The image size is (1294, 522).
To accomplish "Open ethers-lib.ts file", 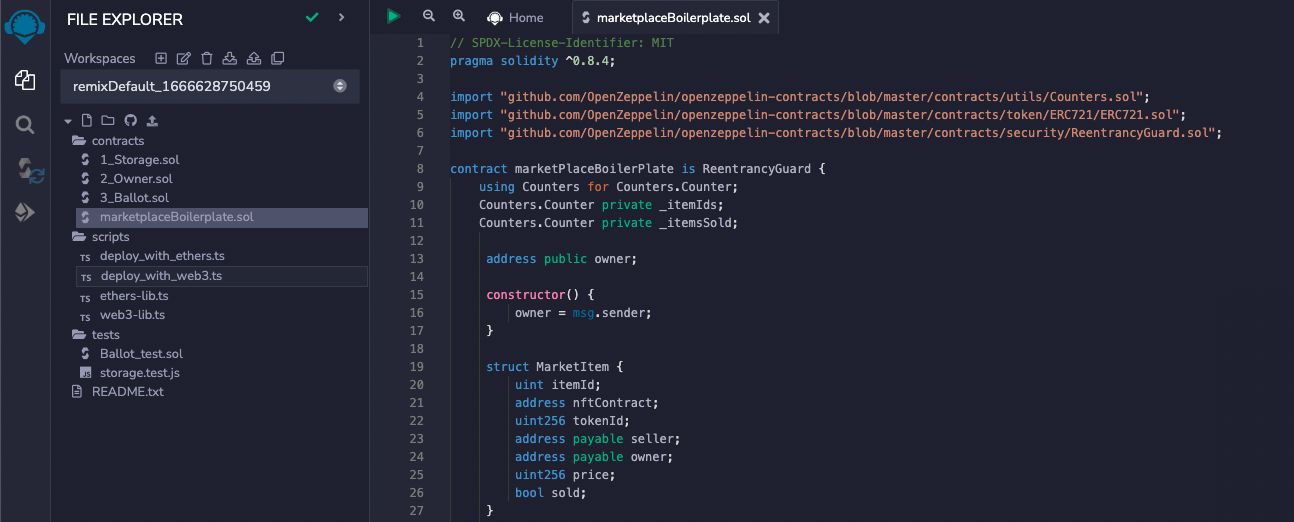I will pos(134,296).
